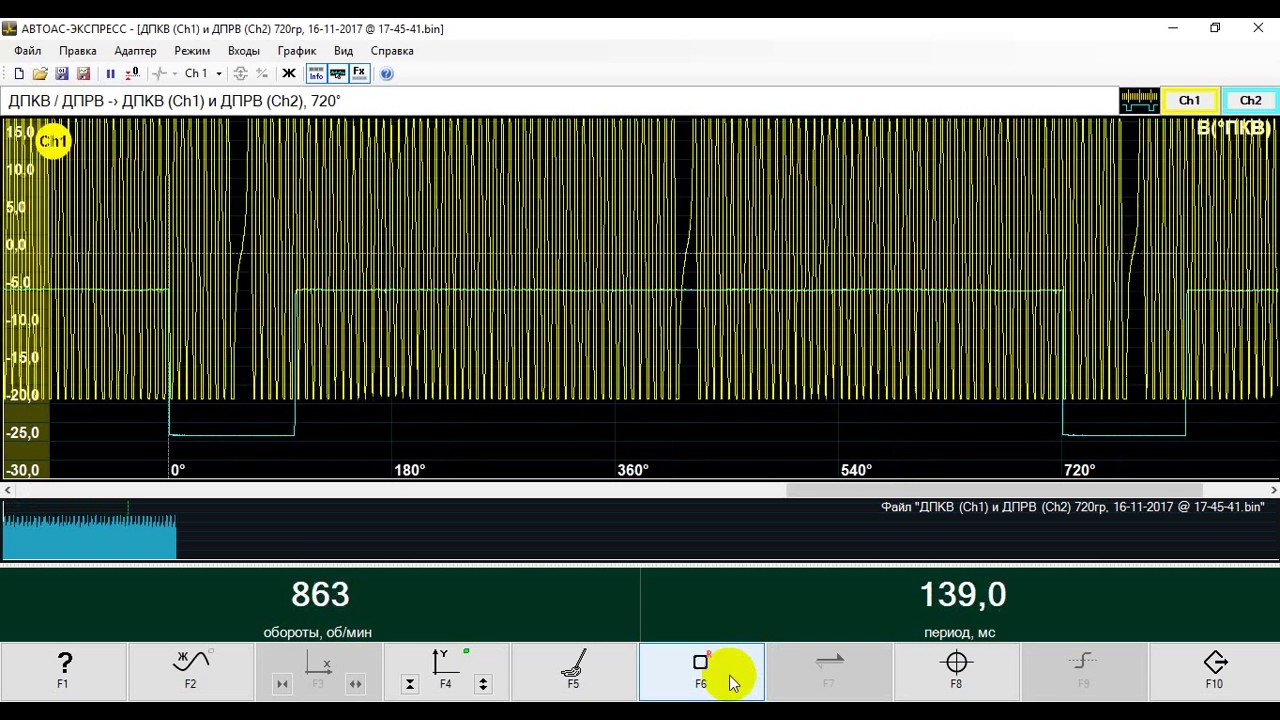This screenshot has height=720, width=1280.
Task: Open the Входы menu
Action: tap(244, 51)
